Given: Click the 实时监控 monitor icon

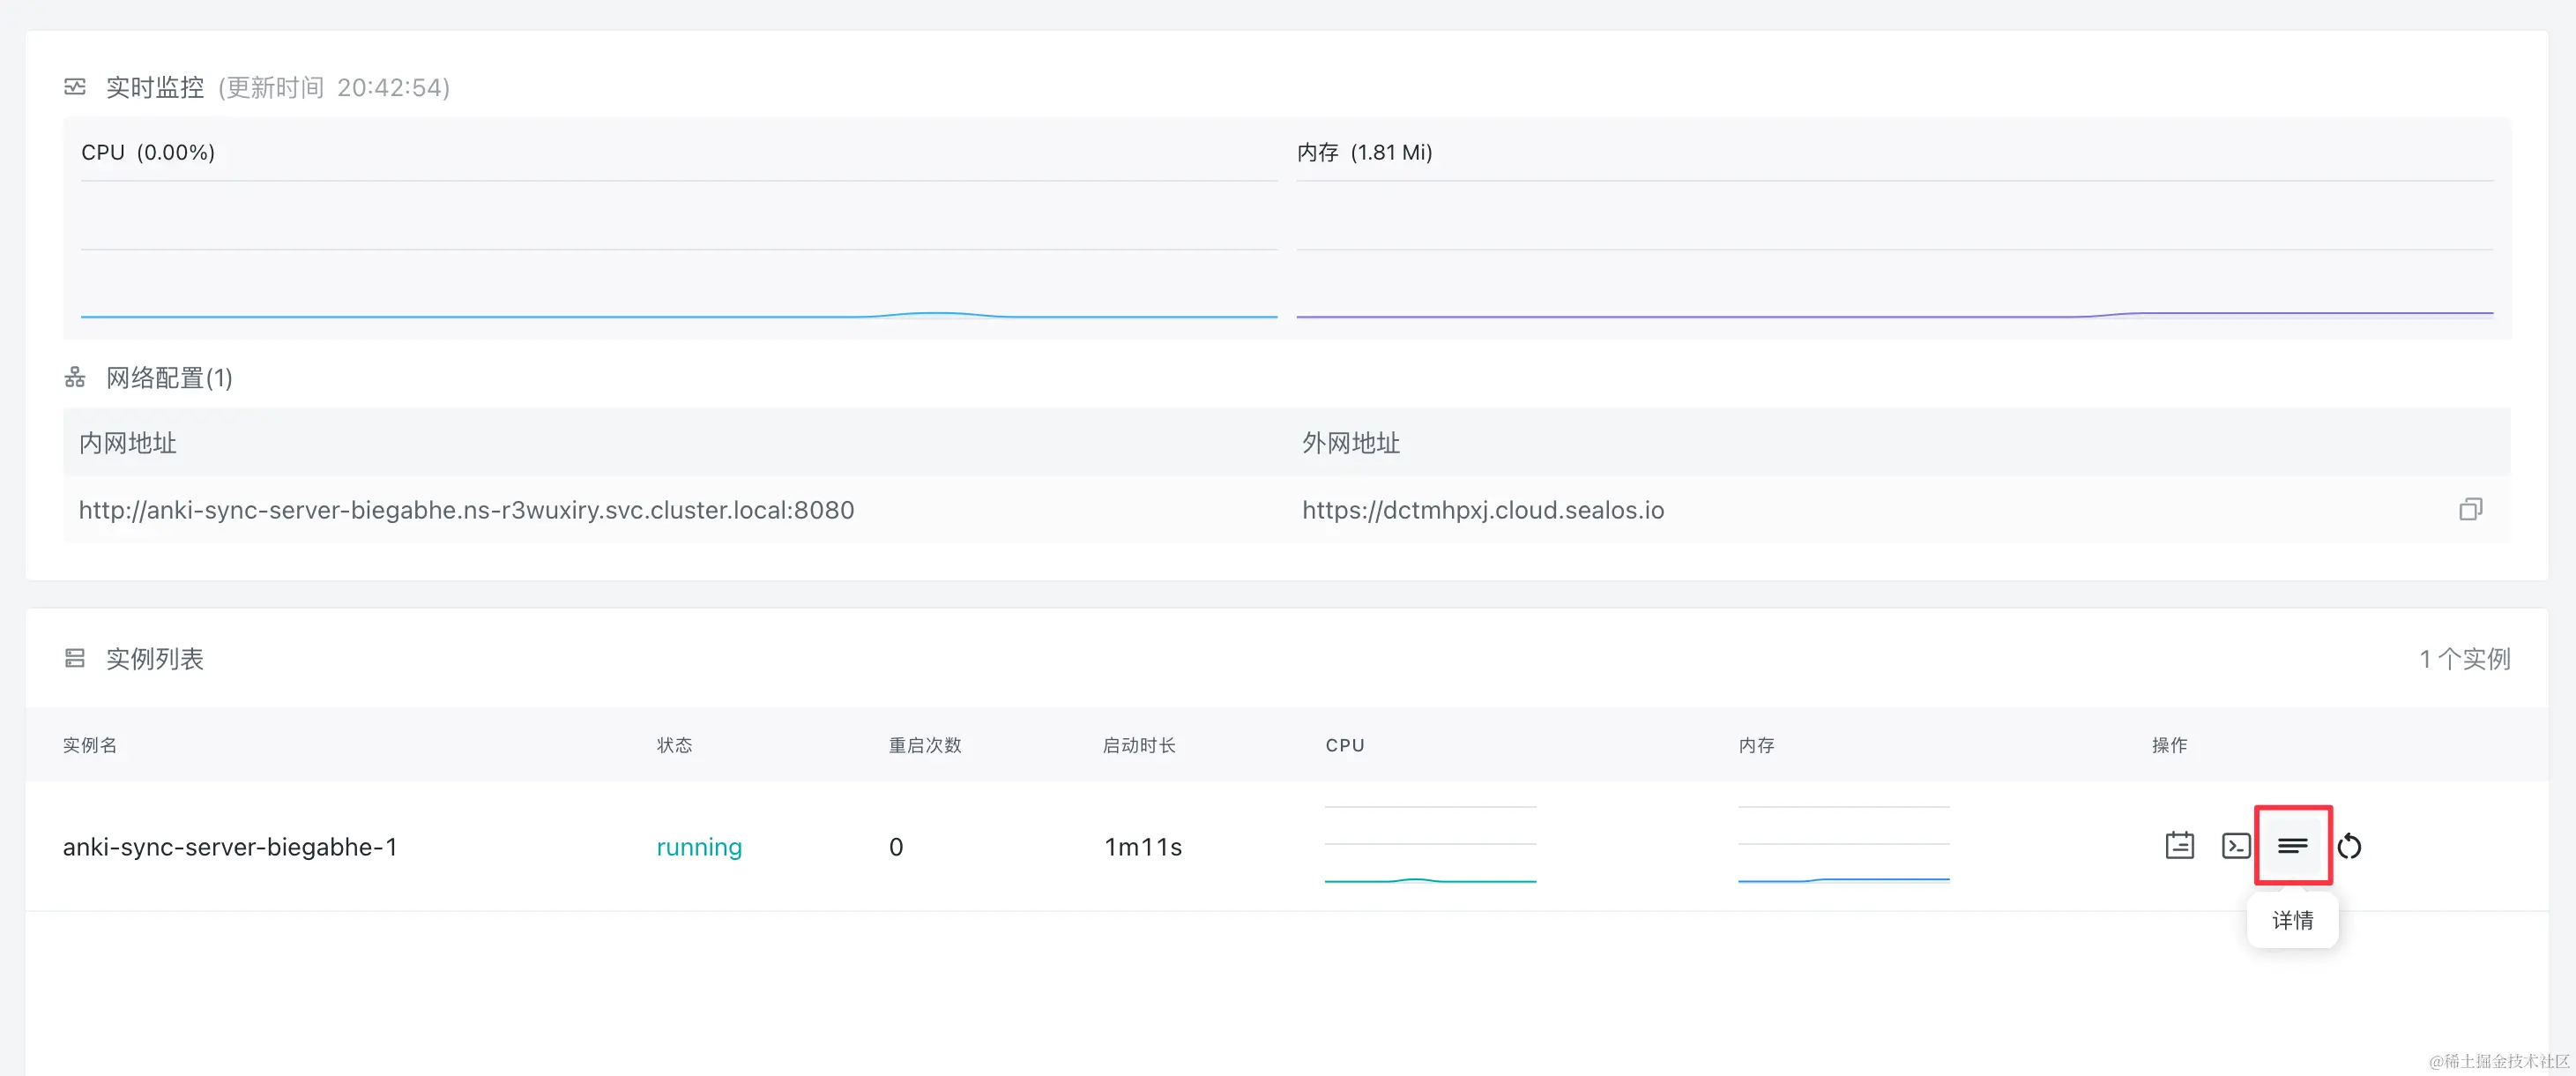Looking at the screenshot, I should [x=75, y=87].
